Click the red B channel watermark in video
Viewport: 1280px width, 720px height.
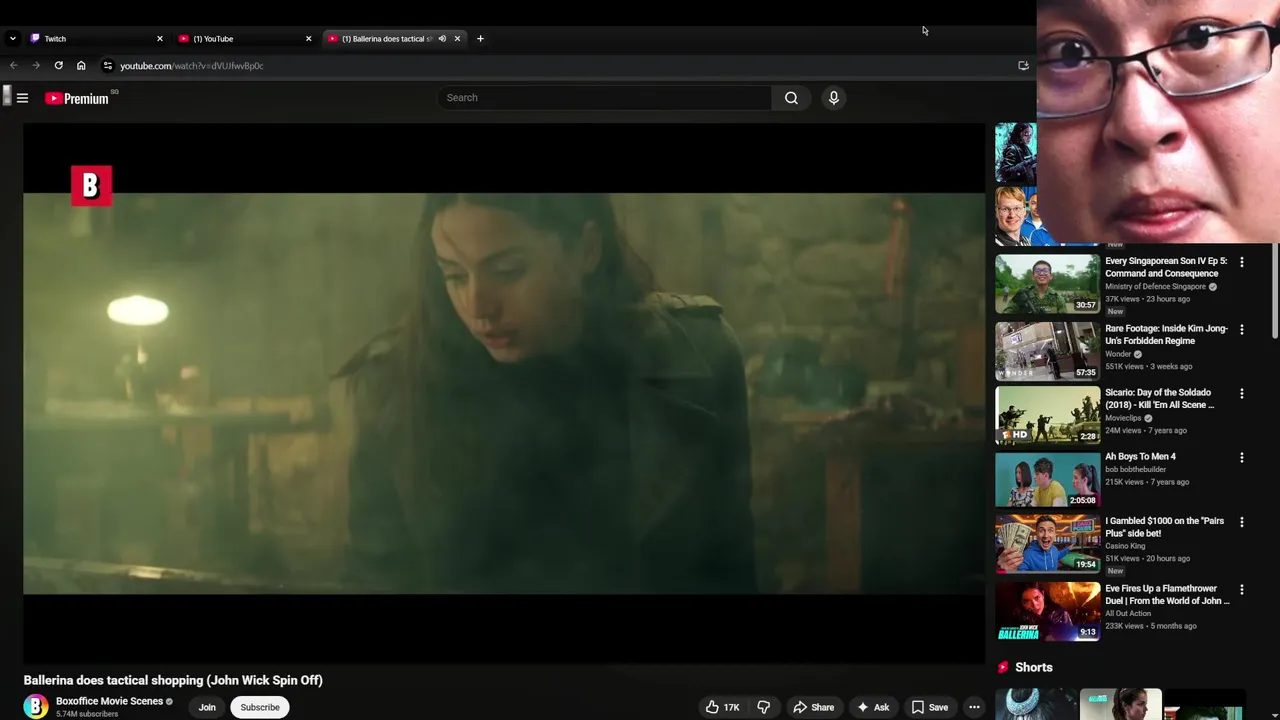tap(91, 185)
